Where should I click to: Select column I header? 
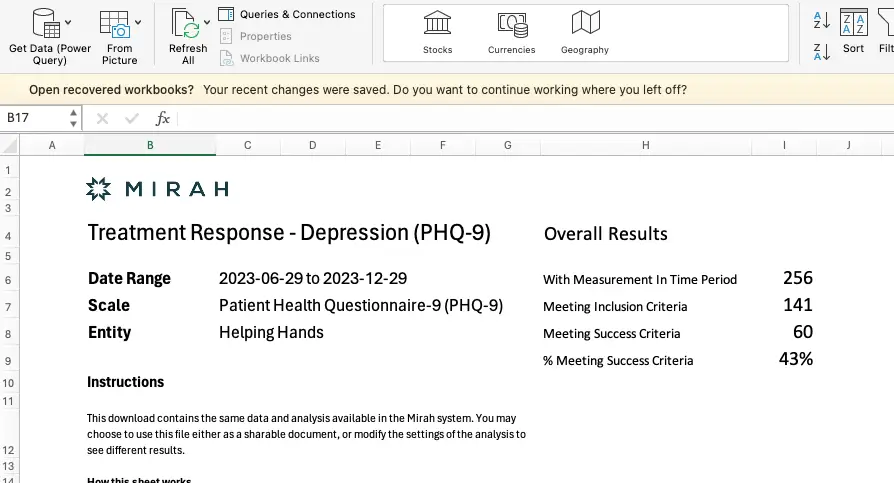(x=784, y=145)
